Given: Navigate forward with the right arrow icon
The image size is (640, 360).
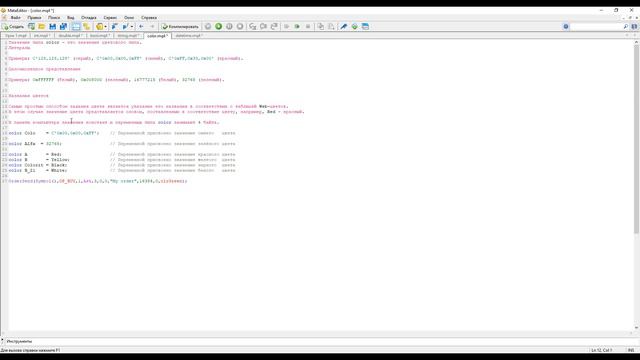Looking at the screenshot, I should [x=152, y=27].
